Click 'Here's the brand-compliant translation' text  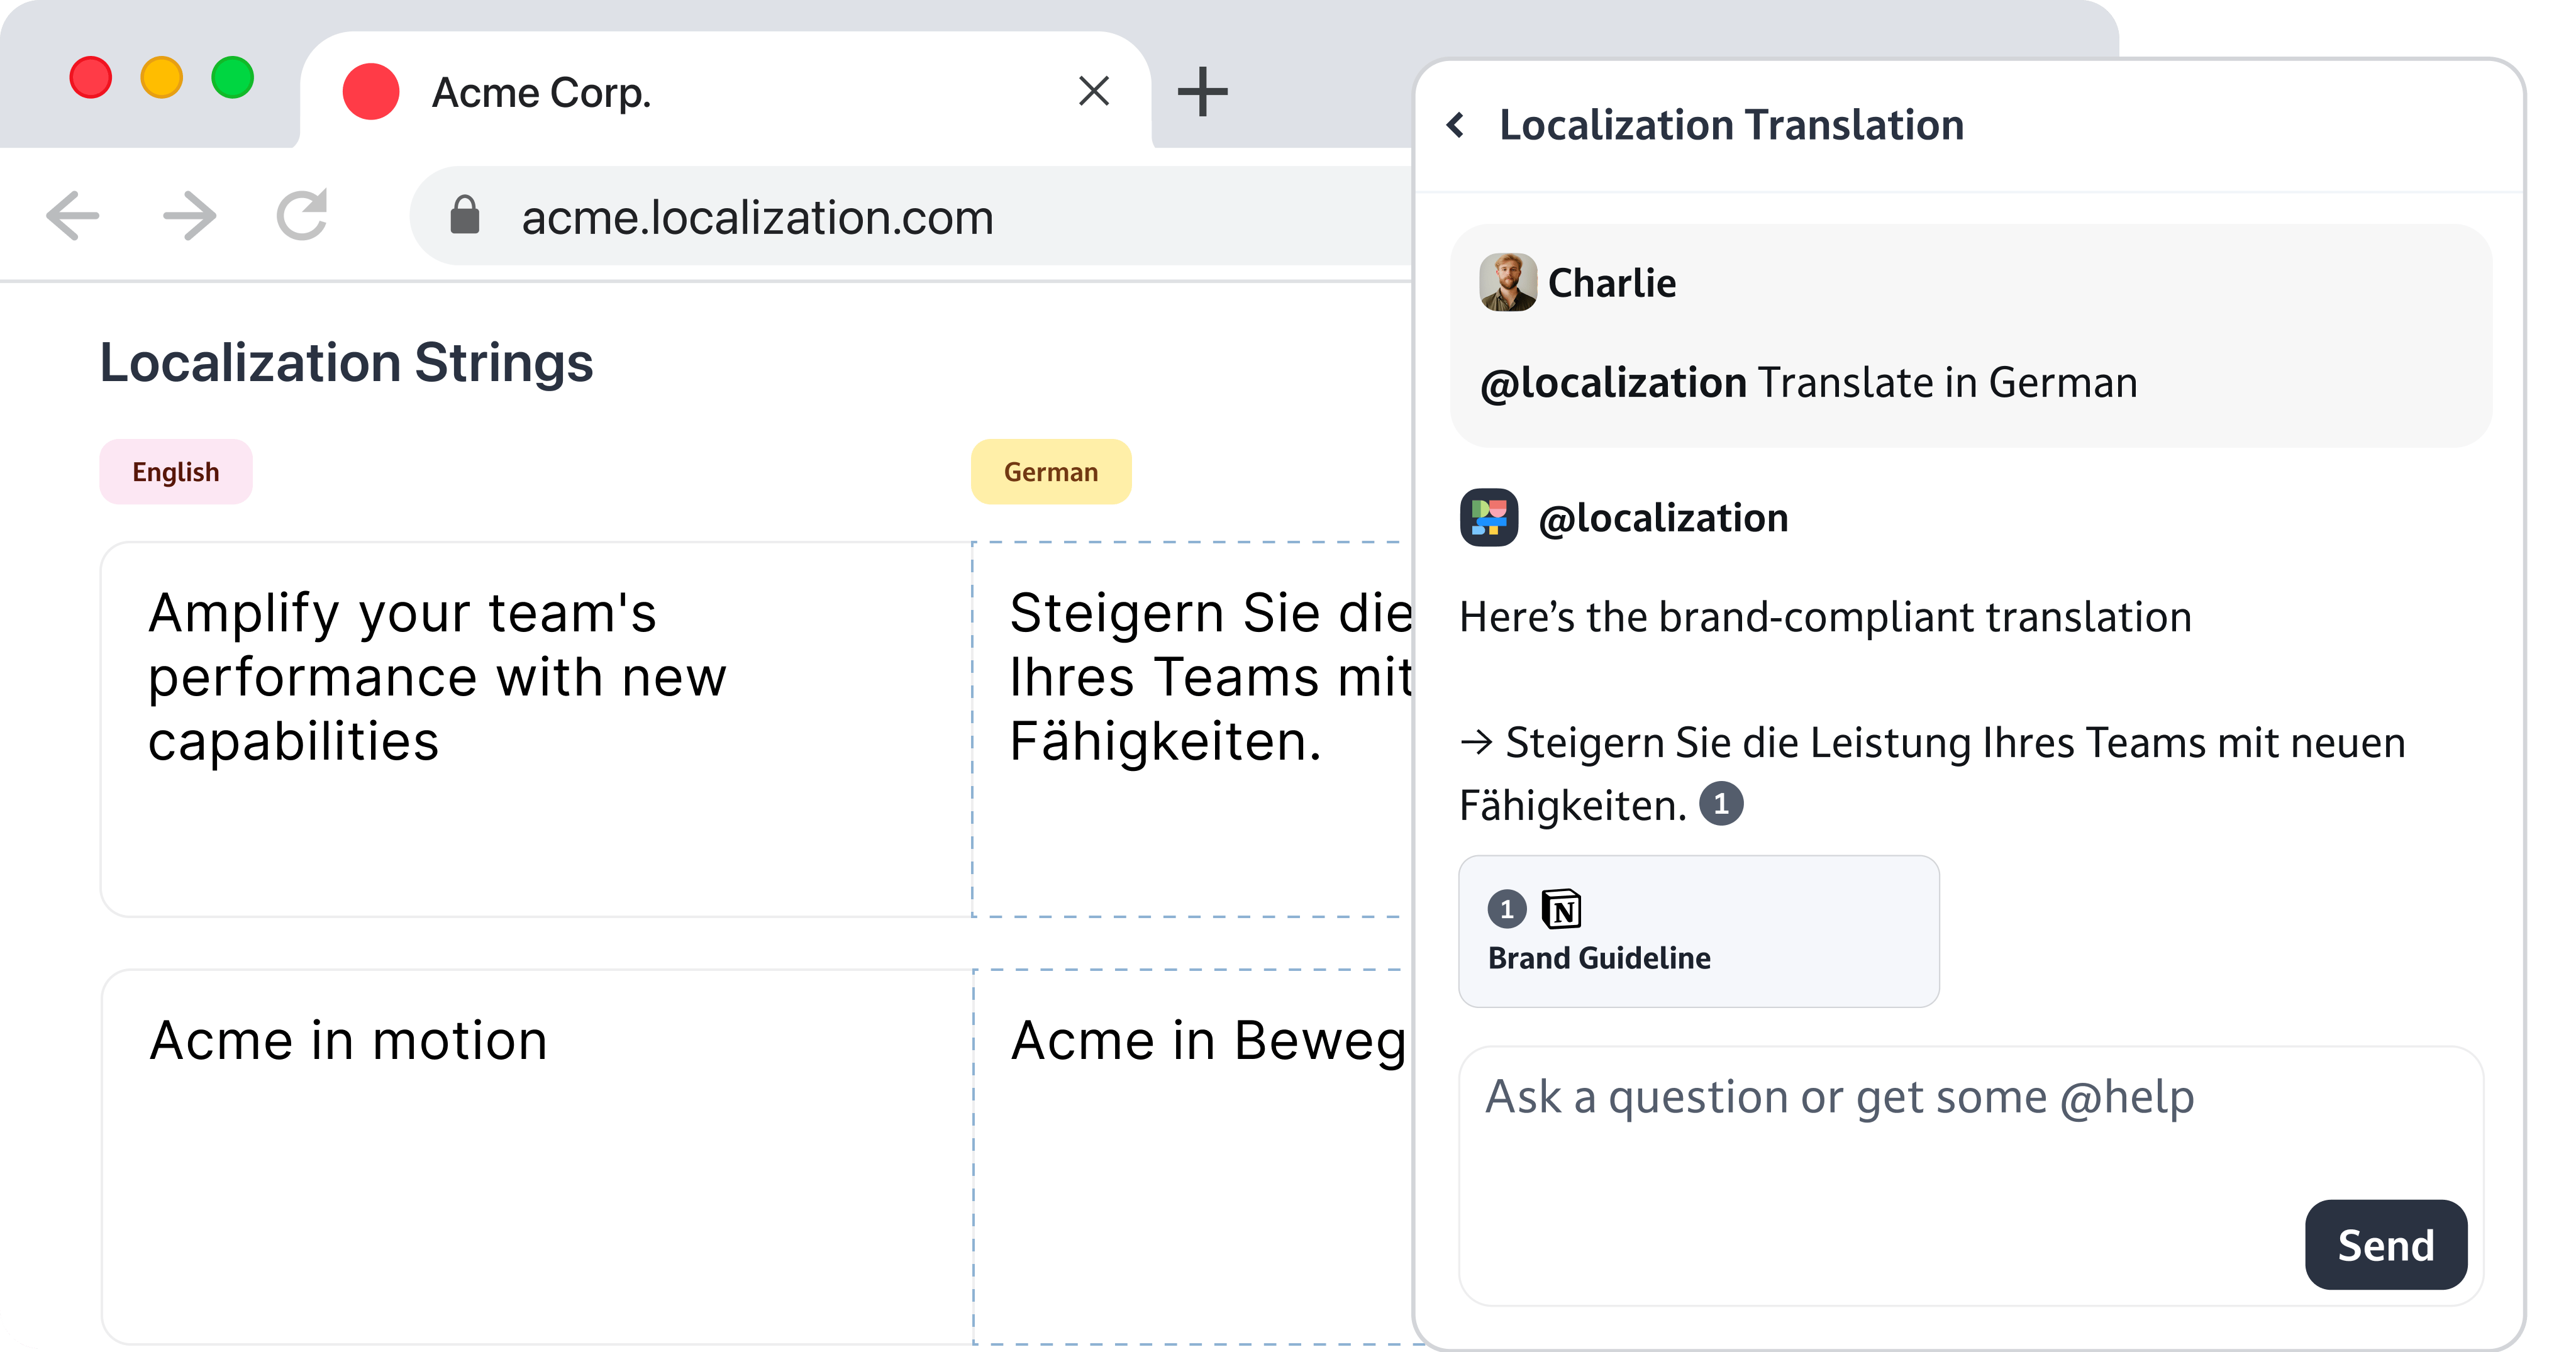pos(1825,617)
